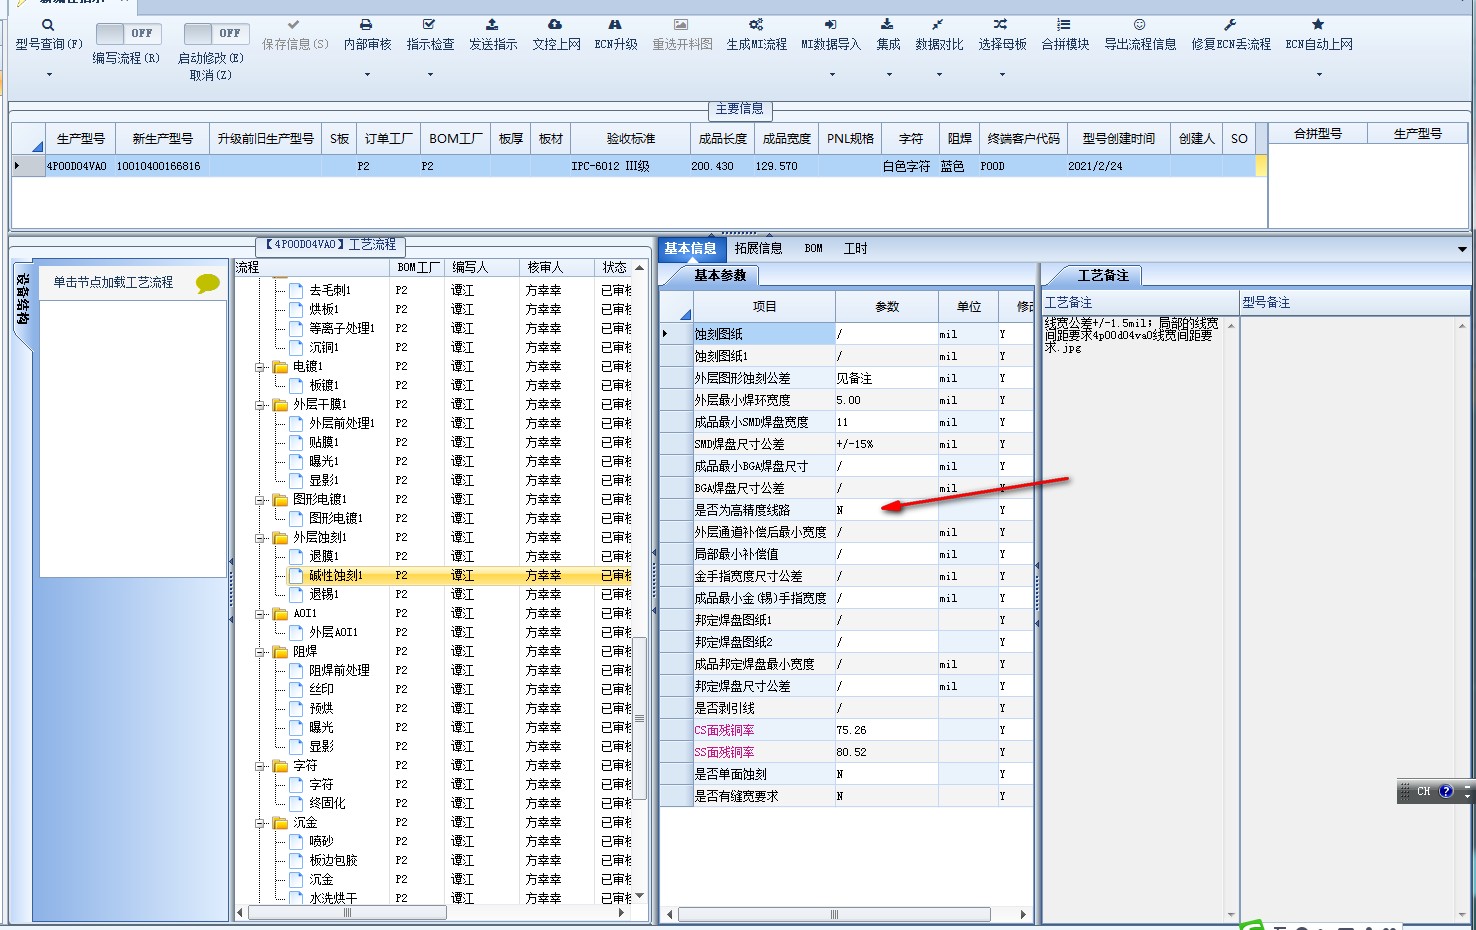The width and height of the screenshot is (1476, 930).
Task: Click the 外层最小焊环宽度 value 5.00
Action: [x=886, y=400]
